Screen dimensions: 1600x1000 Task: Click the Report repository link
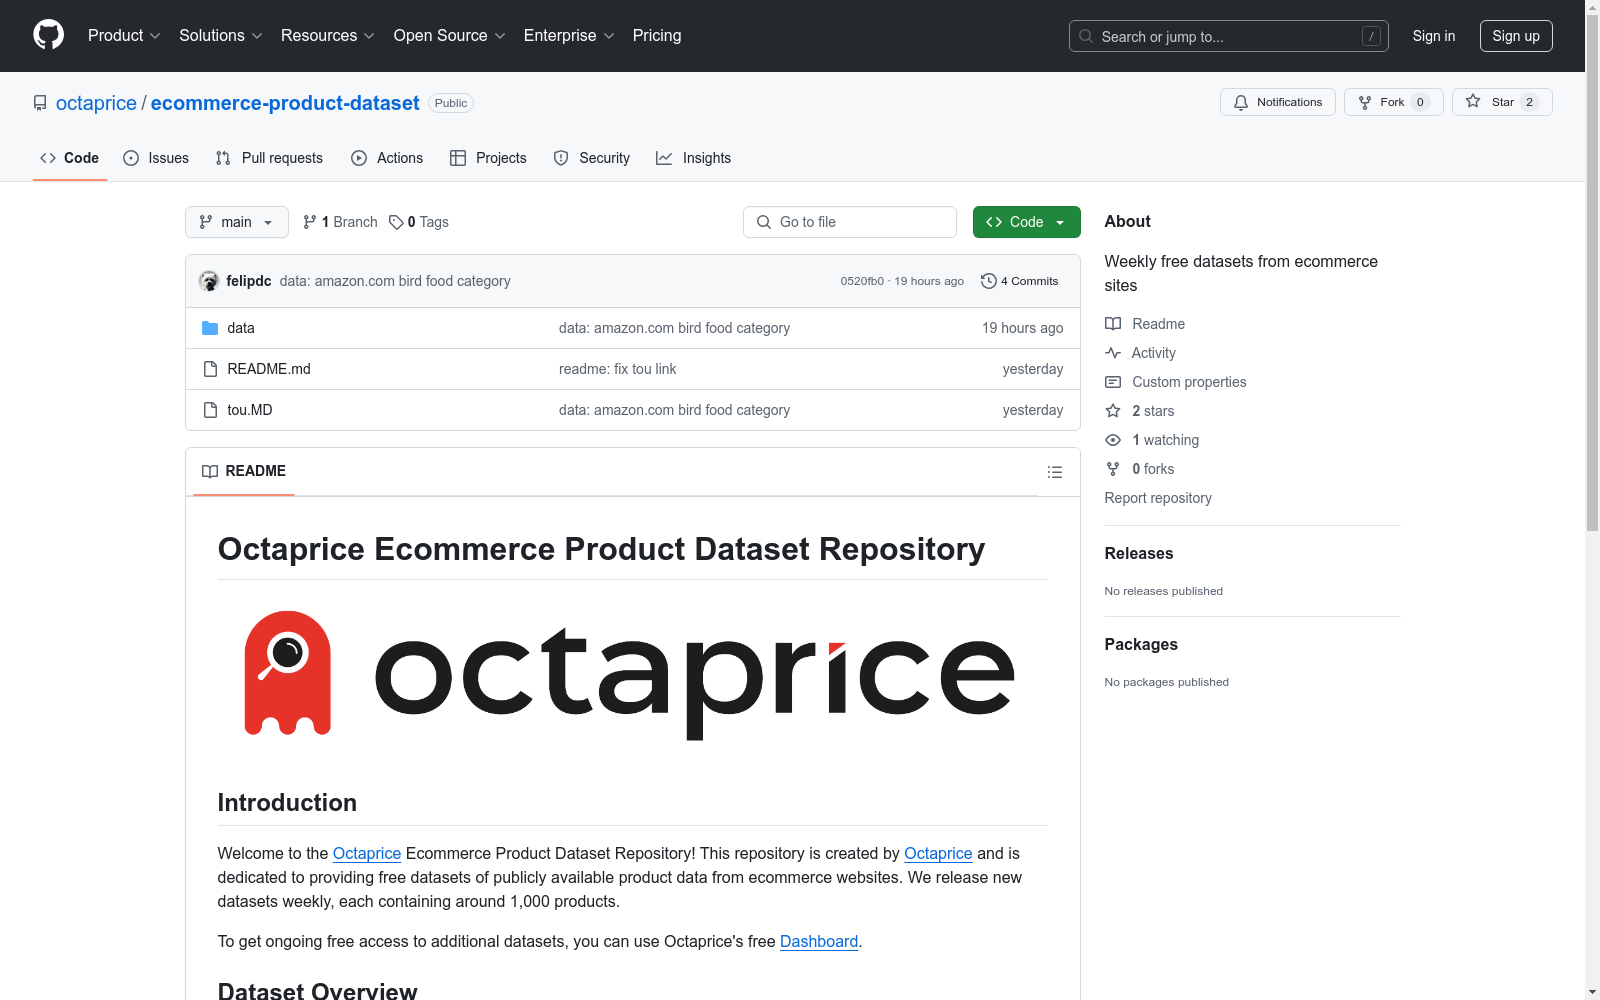(x=1158, y=498)
